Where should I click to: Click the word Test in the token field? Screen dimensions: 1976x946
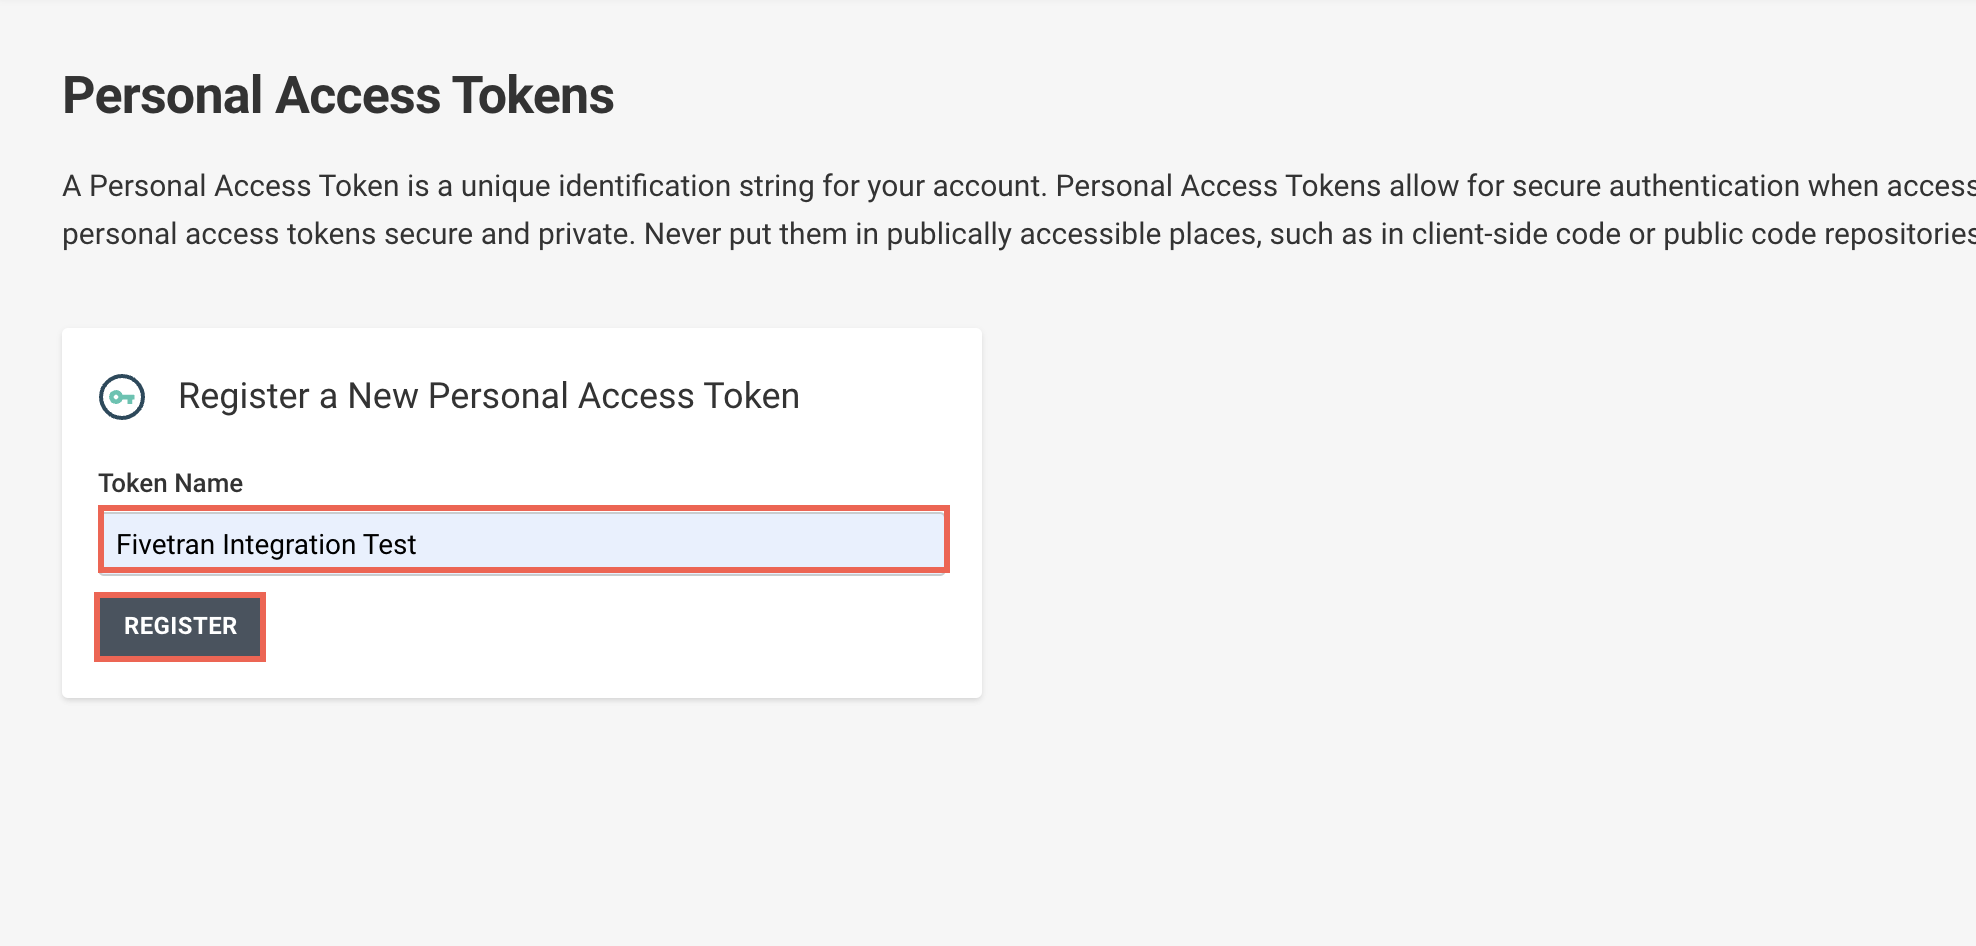click(x=389, y=544)
